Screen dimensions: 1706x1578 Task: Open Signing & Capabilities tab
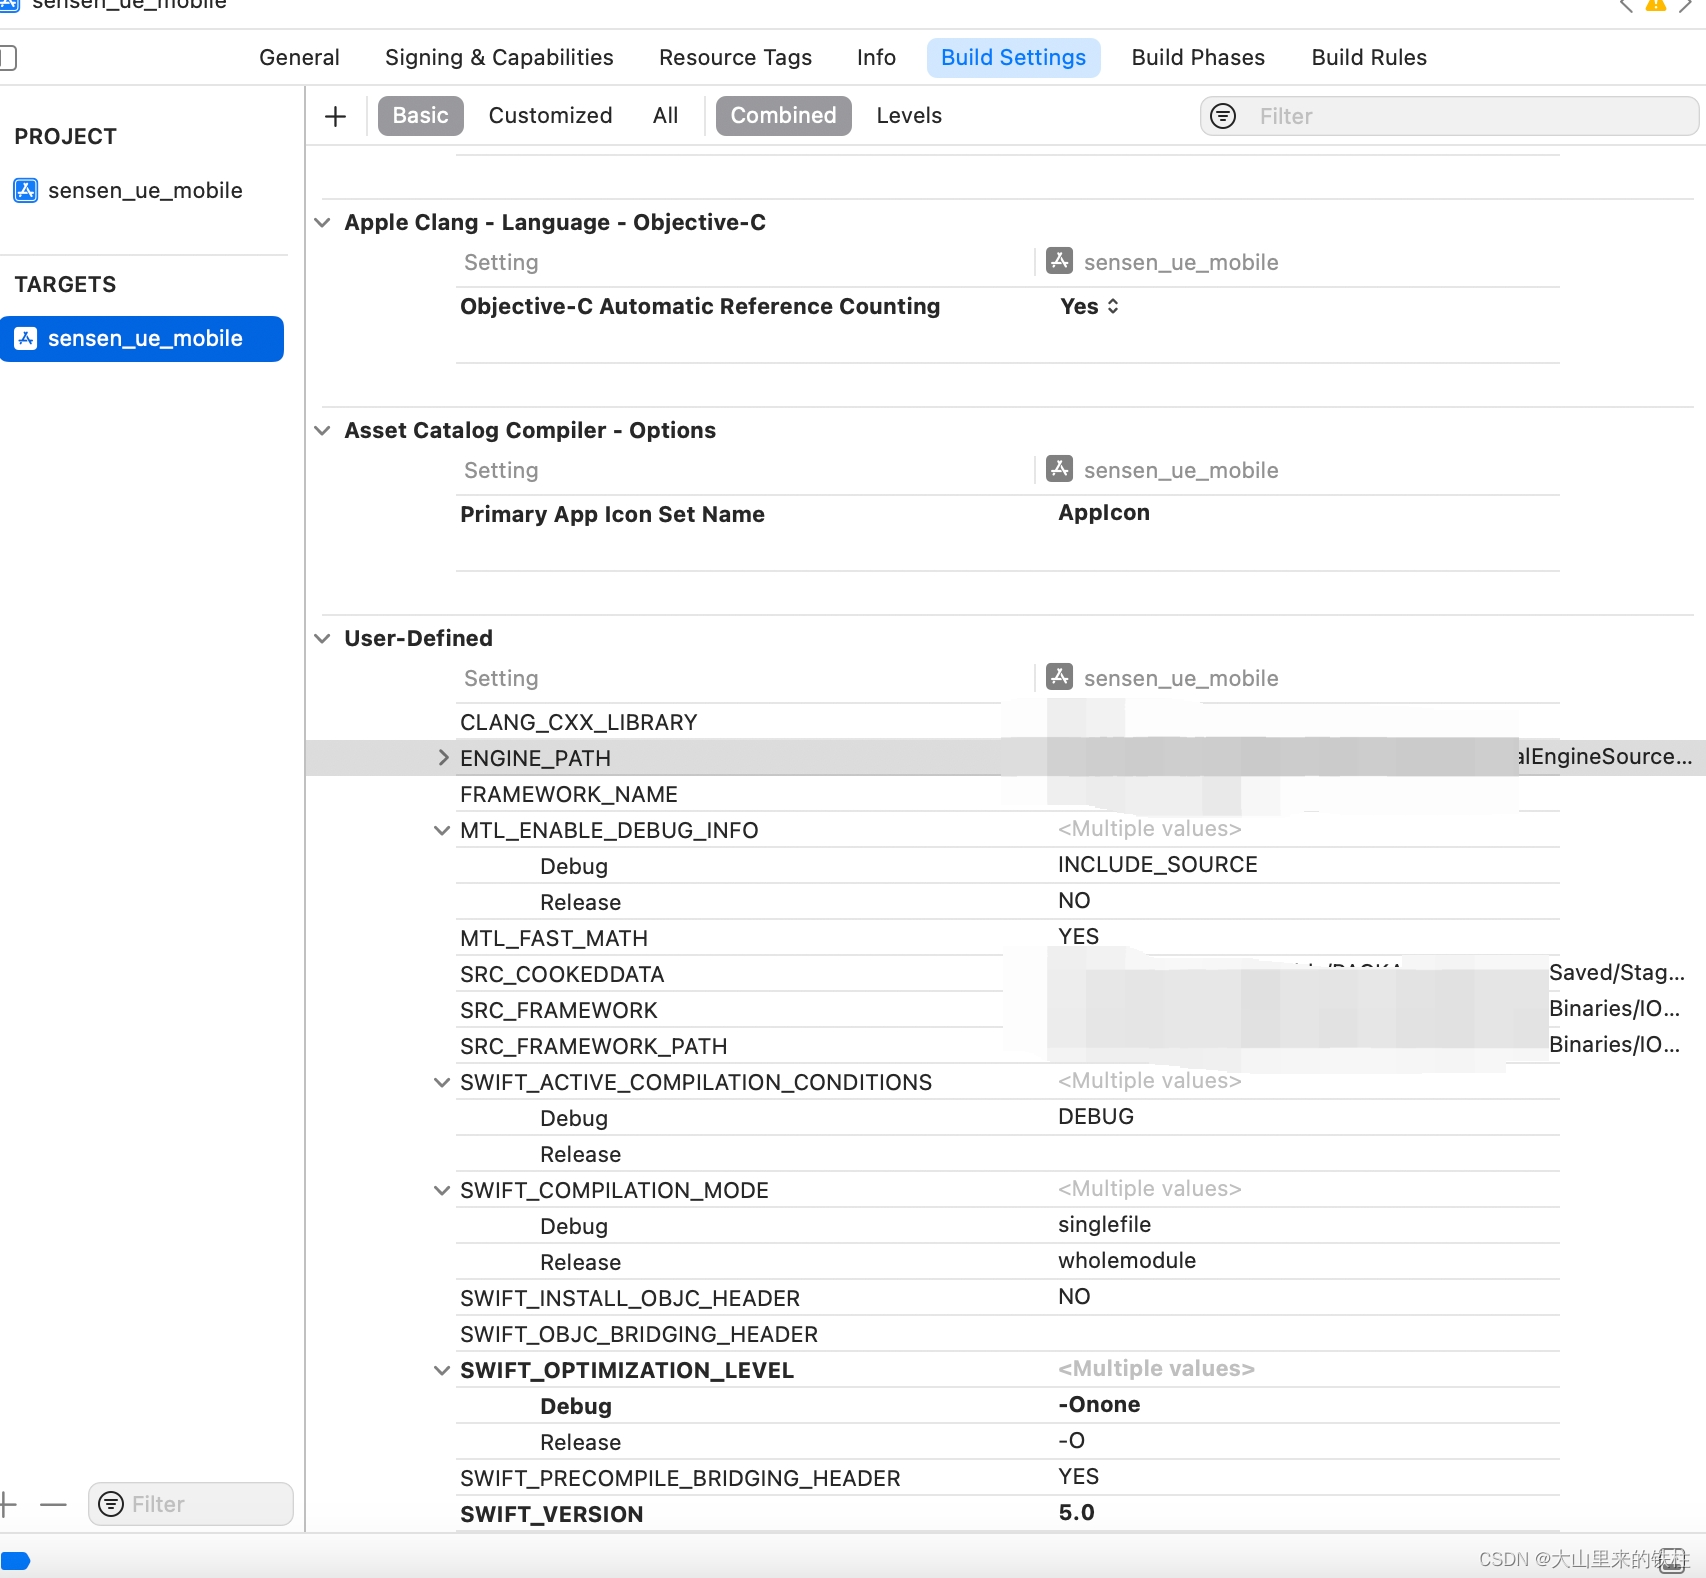(499, 58)
